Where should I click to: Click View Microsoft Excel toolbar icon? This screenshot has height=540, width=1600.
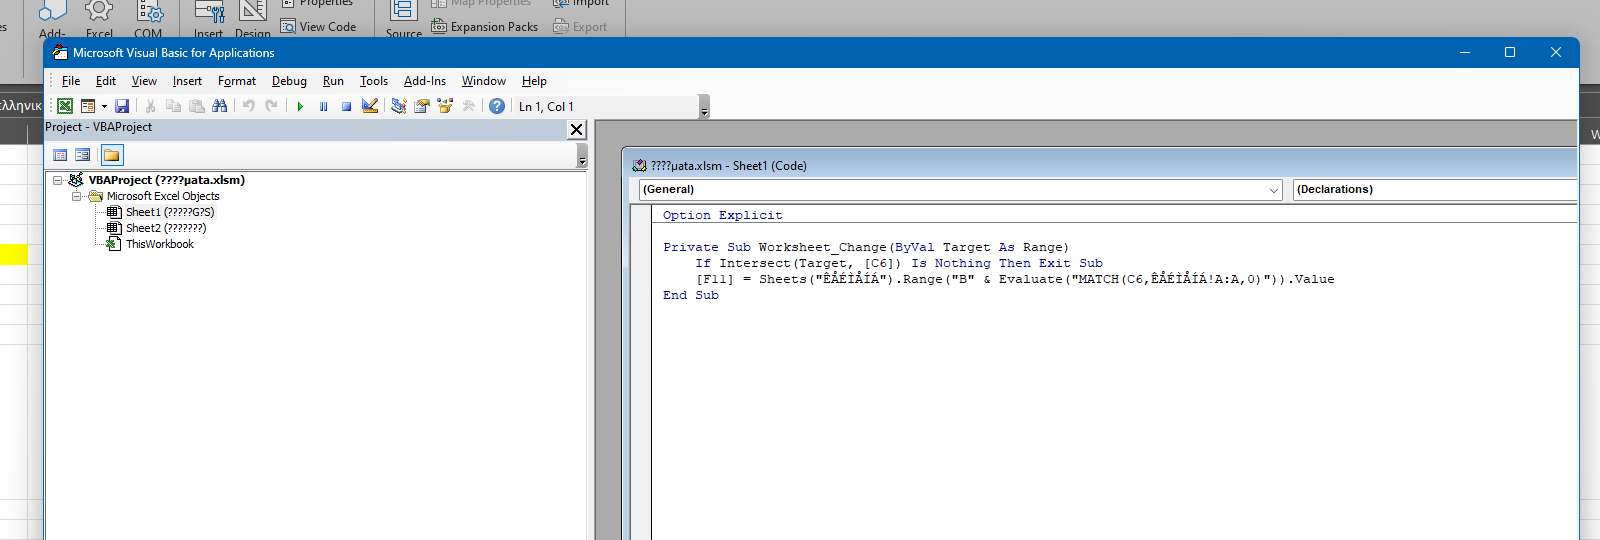[x=65, y=106]
